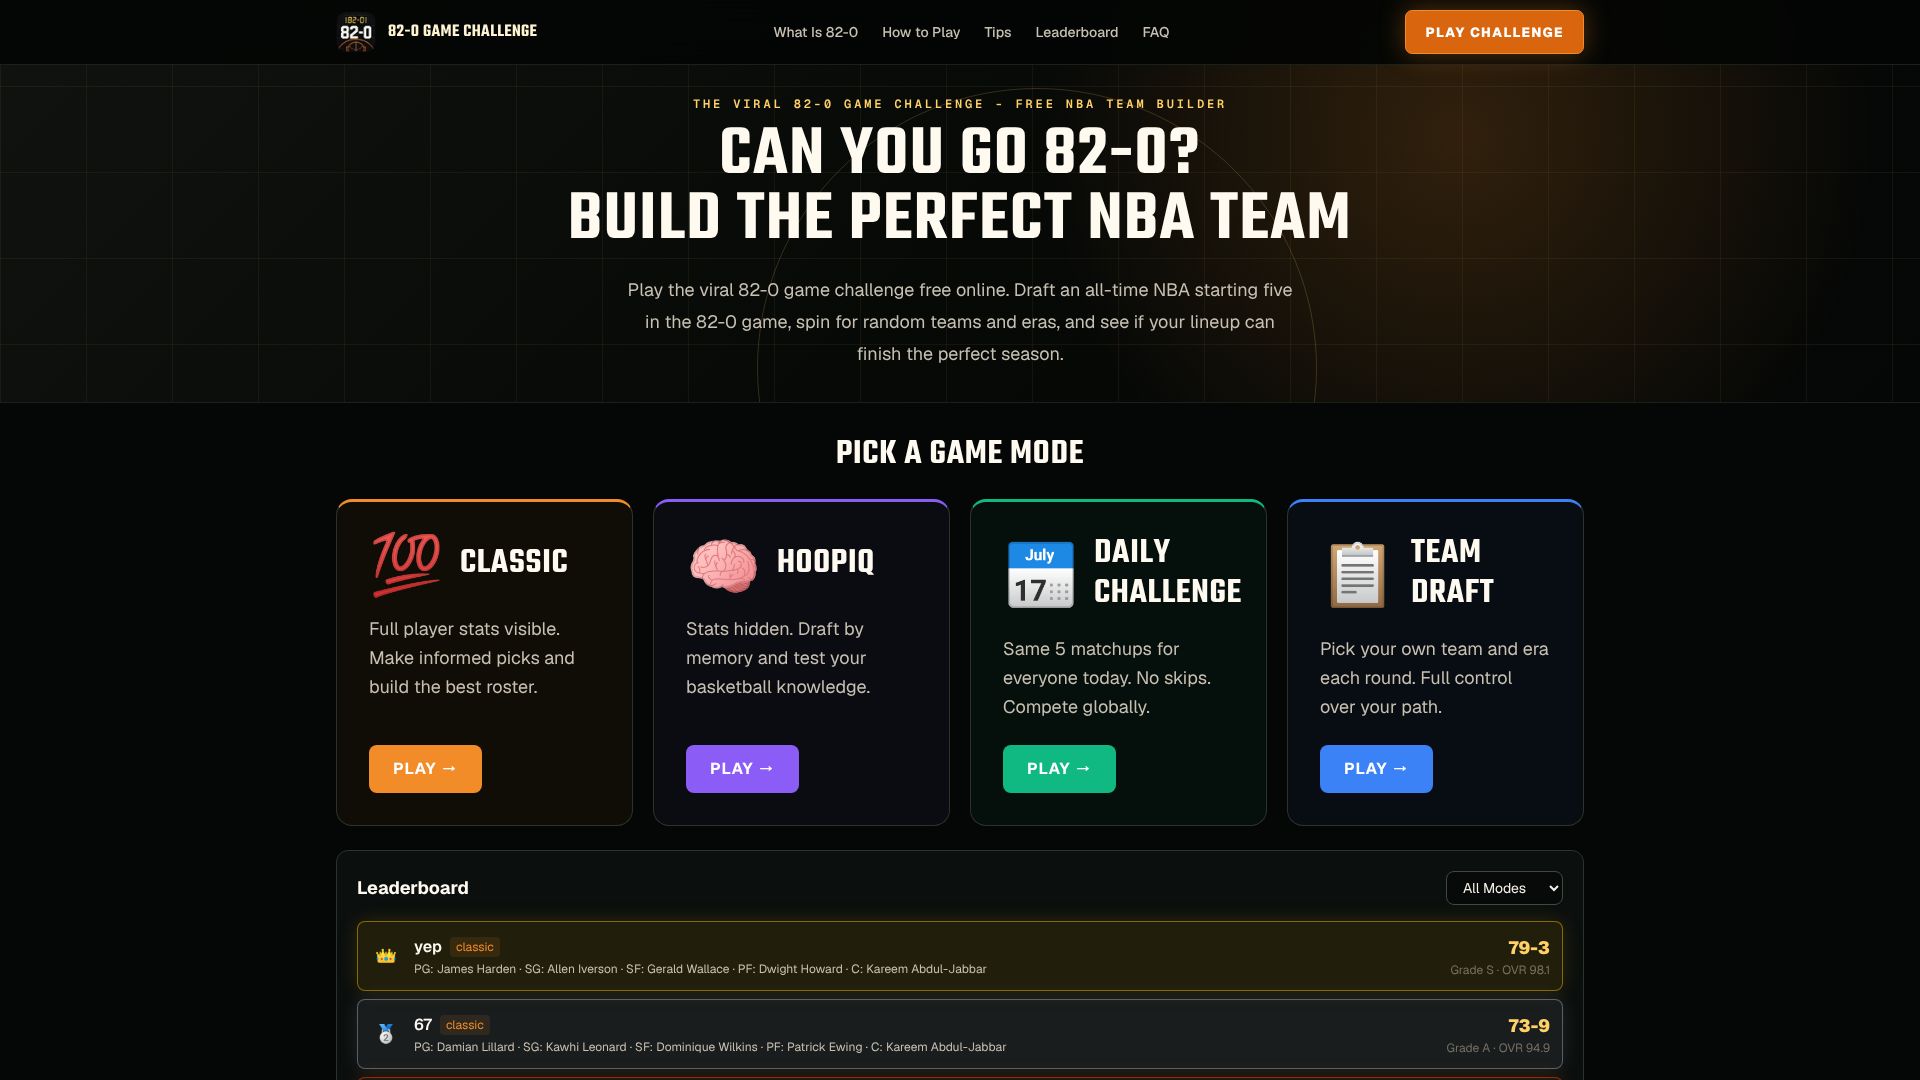Click the Damian Lillard lineup row
Screen dimensions: 1920x1080
coord(710,1047)
